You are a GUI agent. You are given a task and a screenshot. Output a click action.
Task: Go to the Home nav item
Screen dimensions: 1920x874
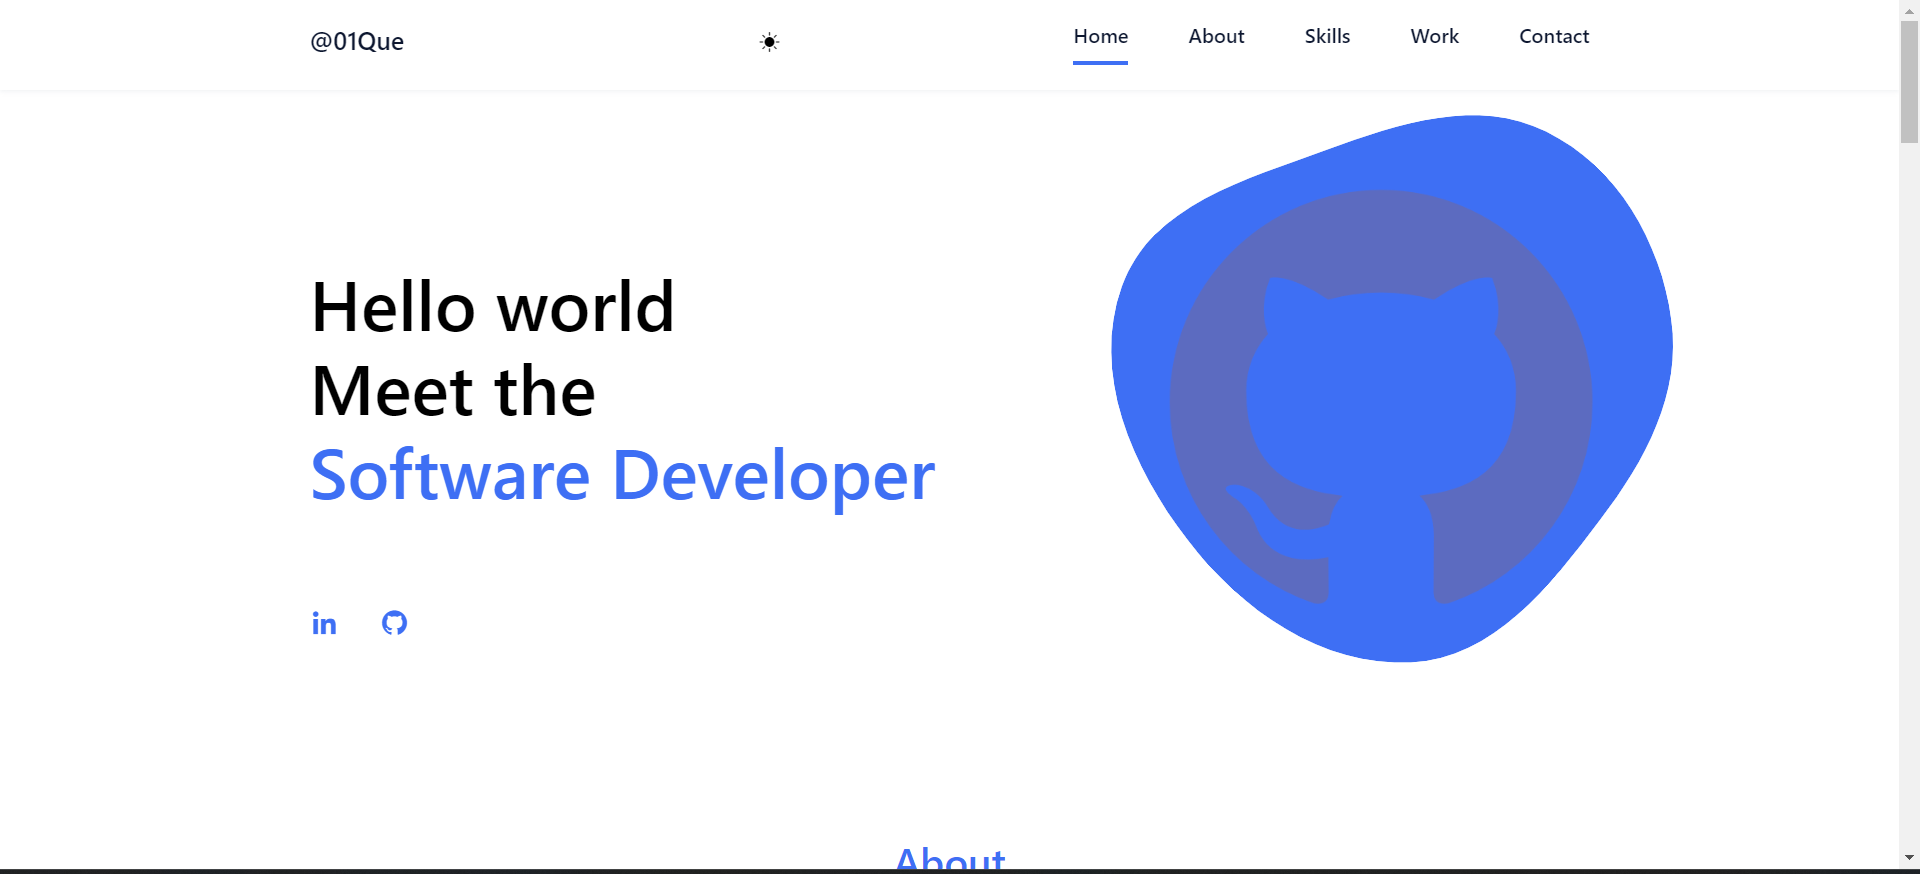[x=1100, y=37]
